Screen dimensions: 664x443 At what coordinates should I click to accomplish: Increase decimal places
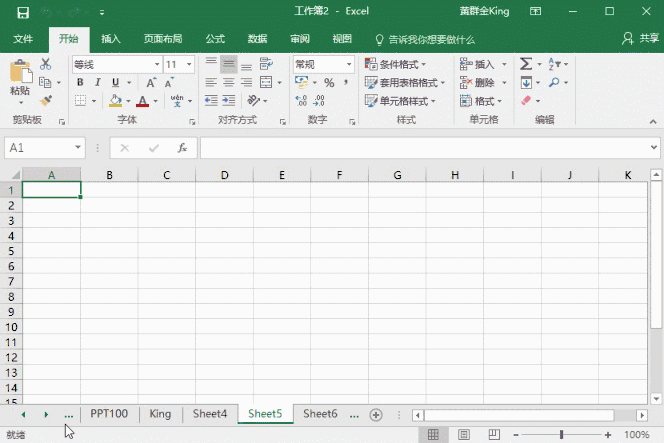pos(301,101)
